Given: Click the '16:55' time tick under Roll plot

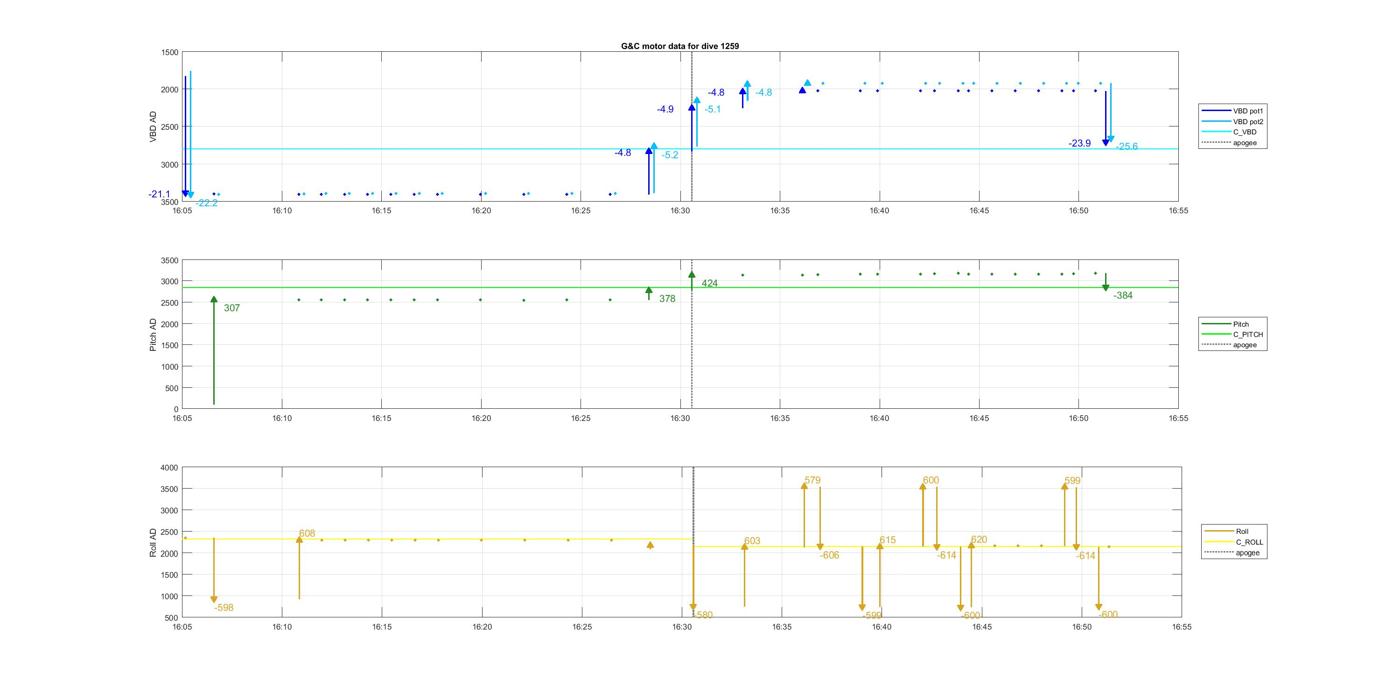Looking at the screenshot, I should pyautogui.click(x=1181, y=627).
